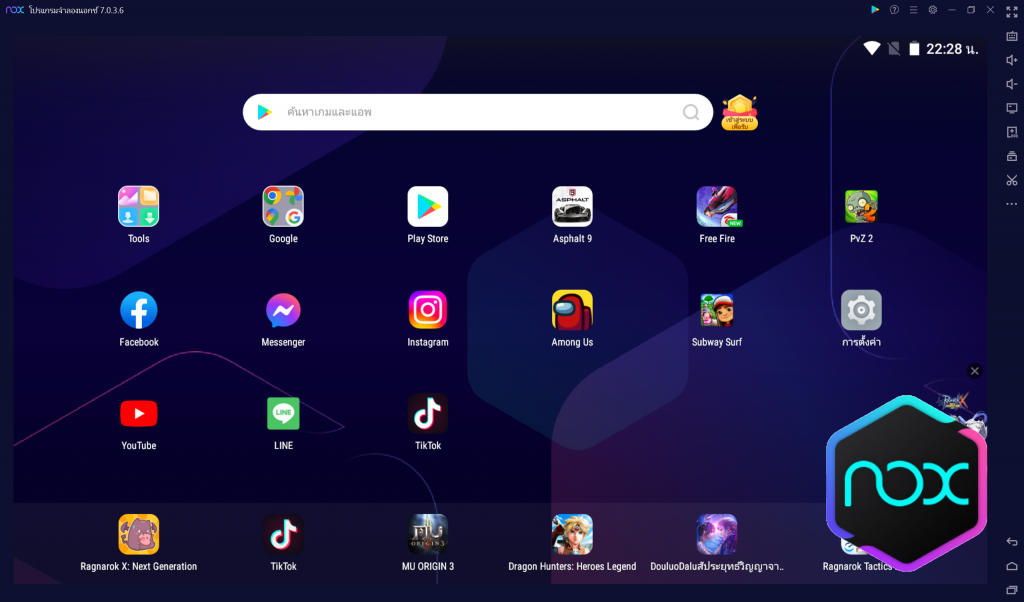The image size is (1024, 602).
Task: Launch the Play Store app
Action: (x=427, y=205)
